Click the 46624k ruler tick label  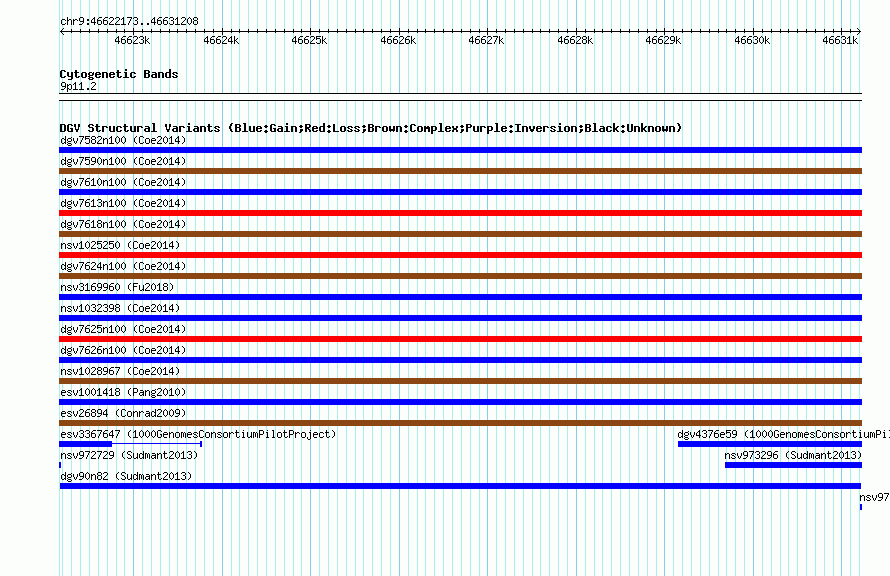tap(221, 40)
